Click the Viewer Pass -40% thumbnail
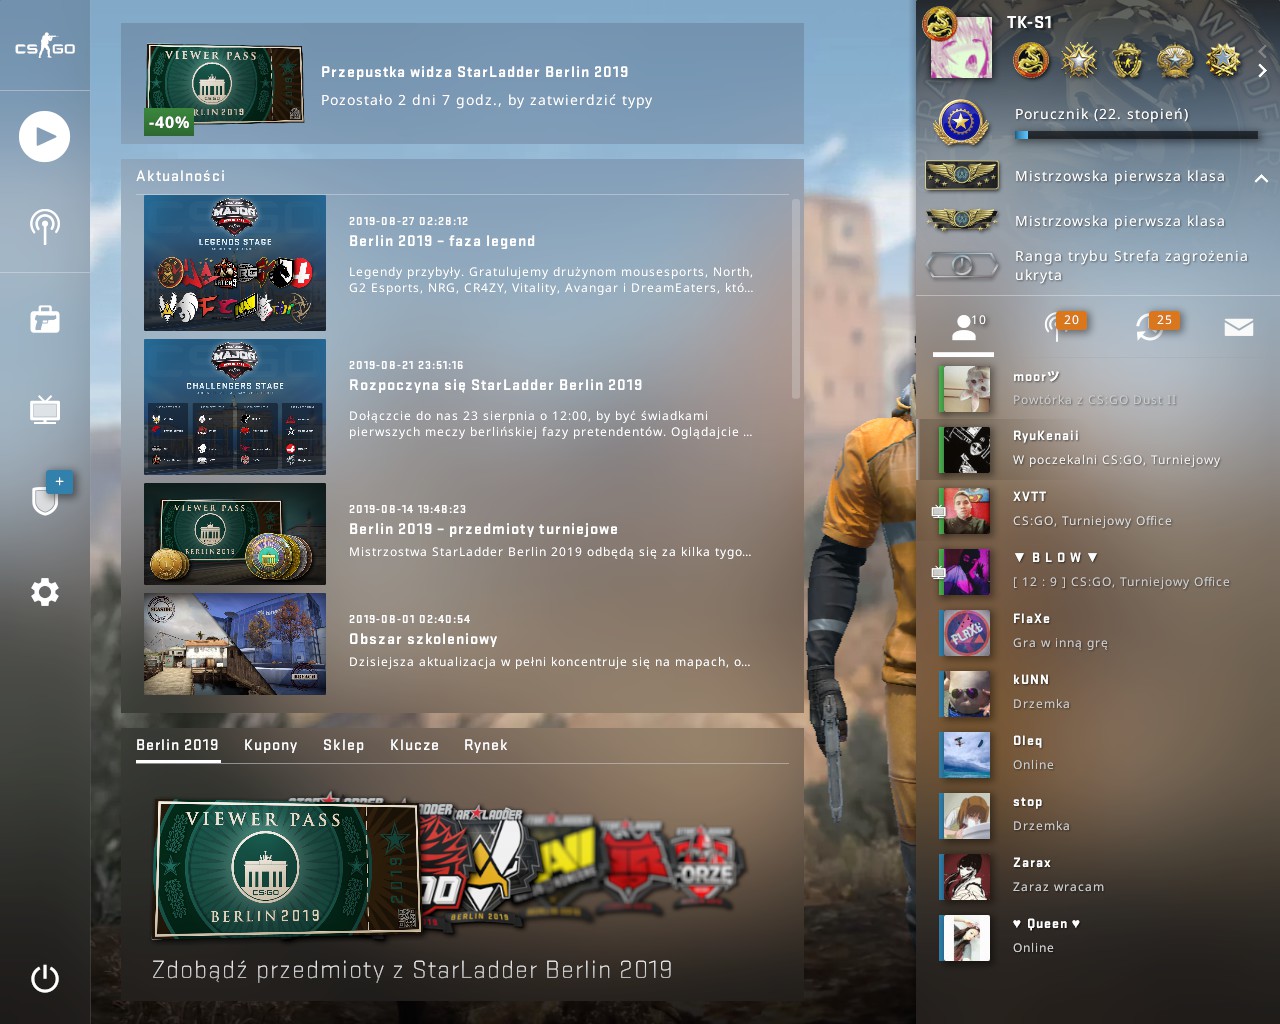1280x1024 pixels. coord(224,89)
